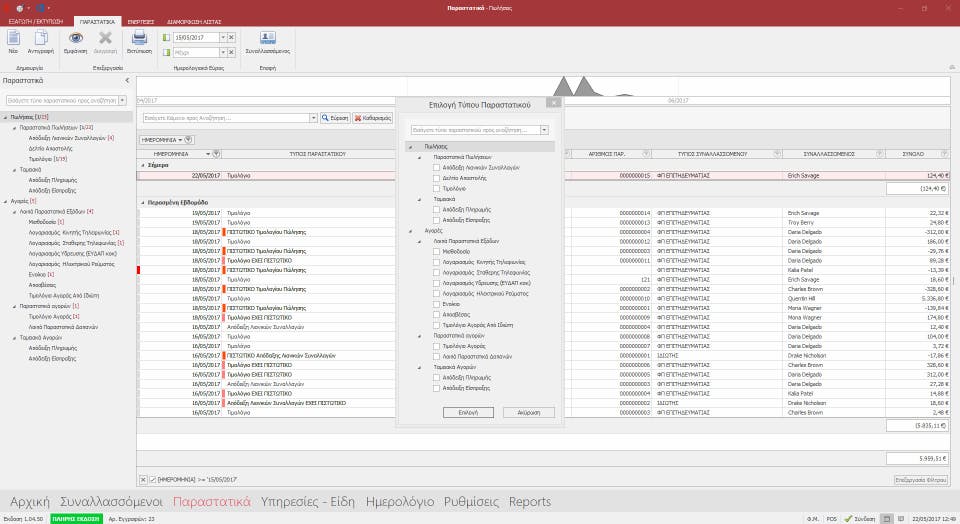This screenshot has width=960, height=524.
Task: Click filter icon in ΣΥΝΟΛΟ header
Action: pyautogui.click(x=944, y=154)
